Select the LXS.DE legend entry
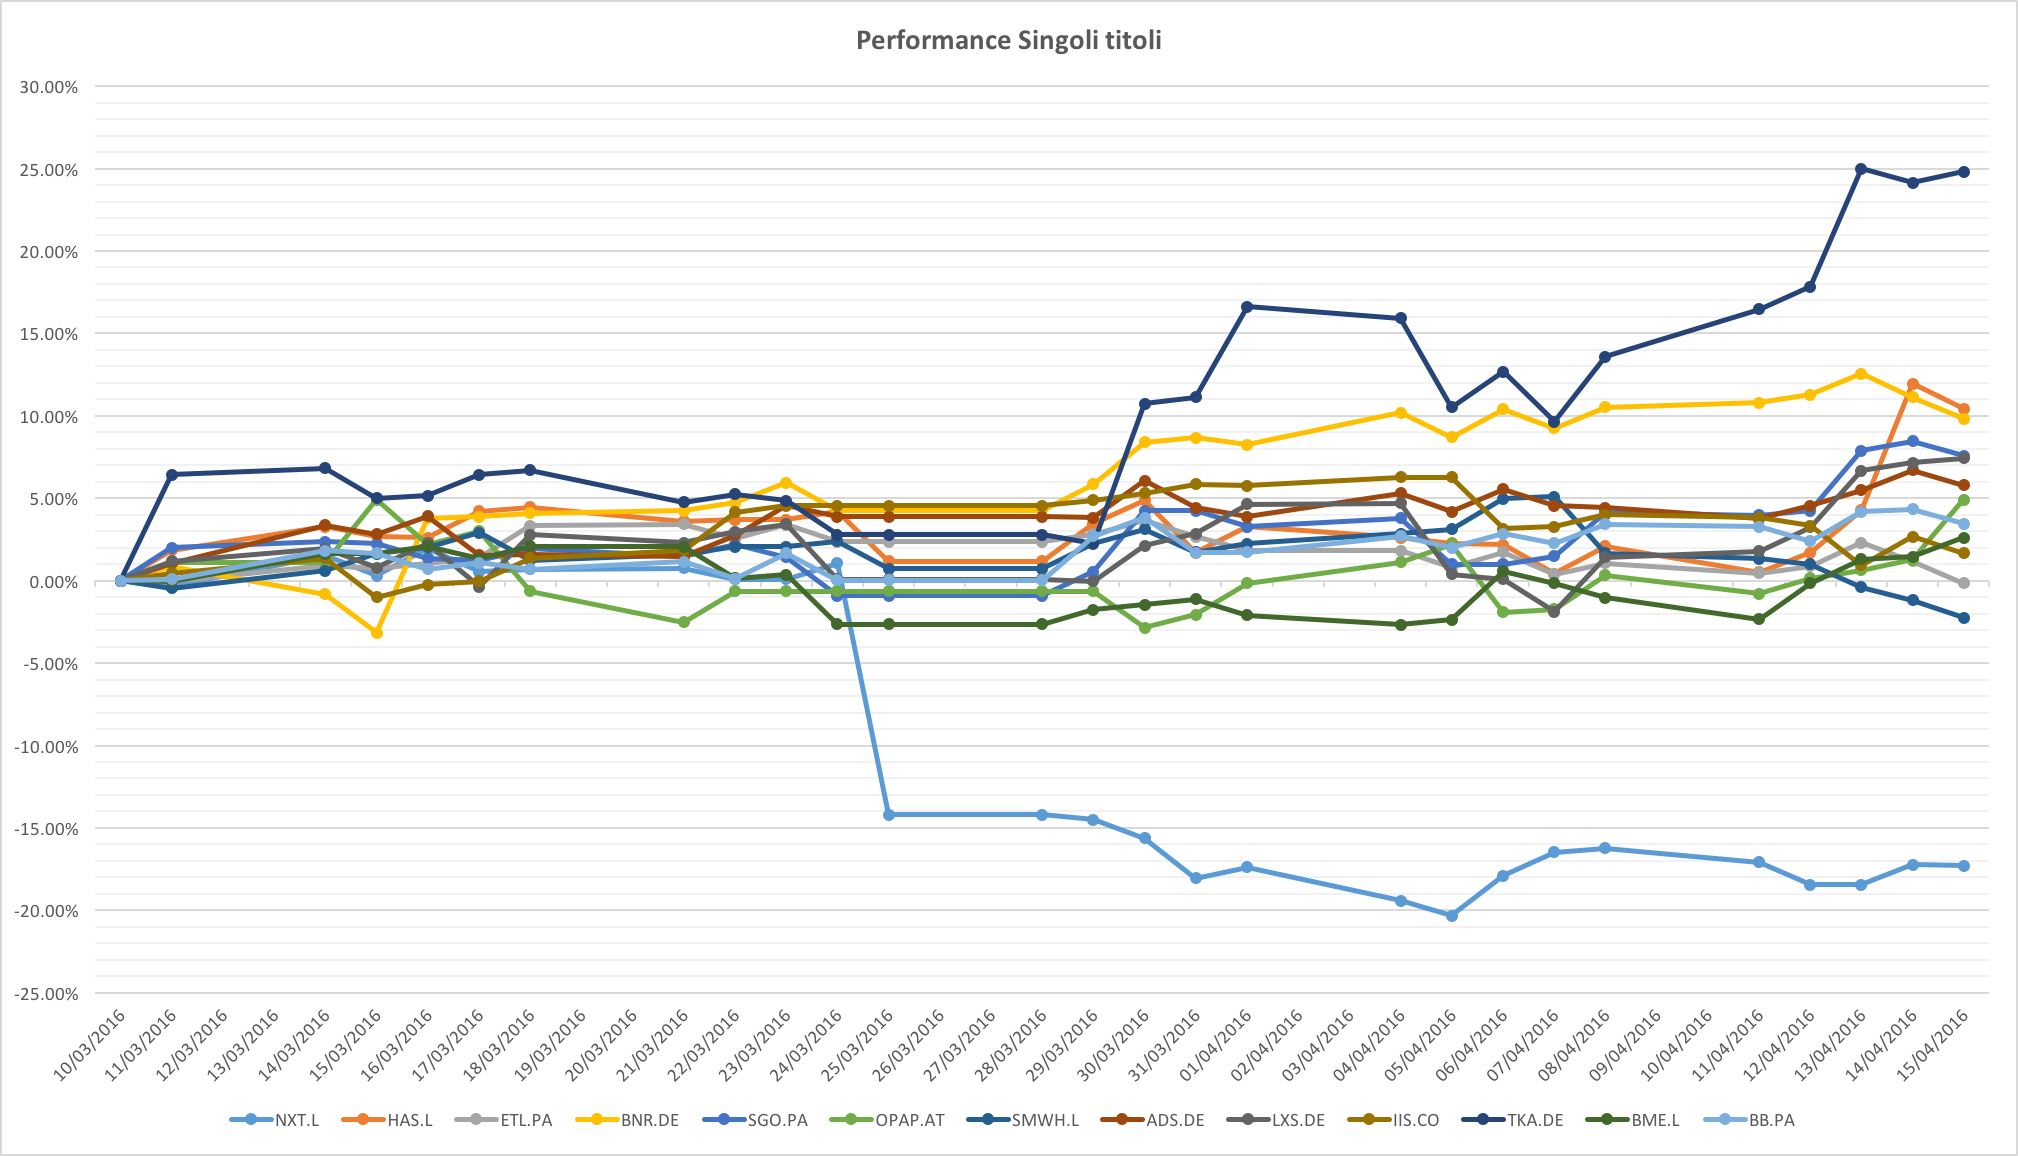Viewport: 2018px width, 1156px height. point(1299,1120)
